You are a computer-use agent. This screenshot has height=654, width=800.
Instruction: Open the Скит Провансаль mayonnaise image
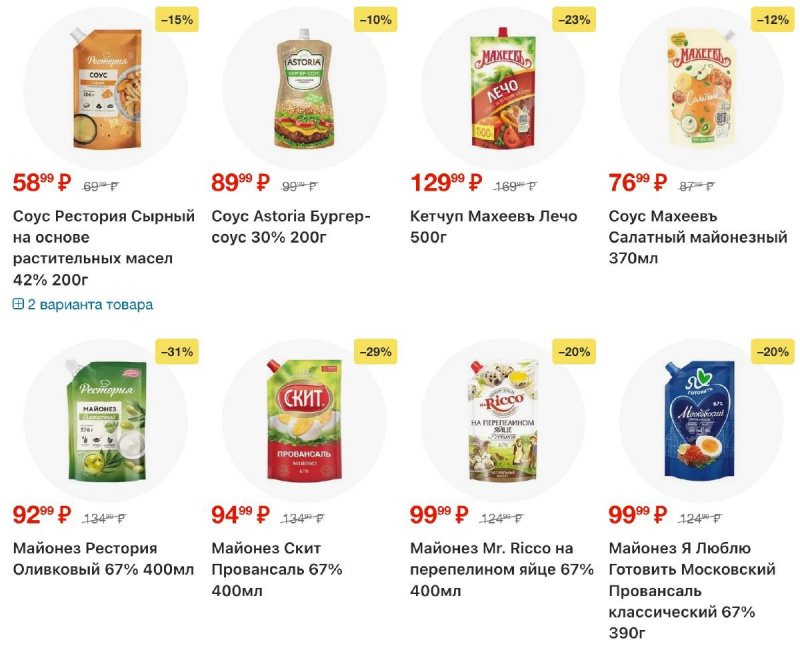point(304,419)
